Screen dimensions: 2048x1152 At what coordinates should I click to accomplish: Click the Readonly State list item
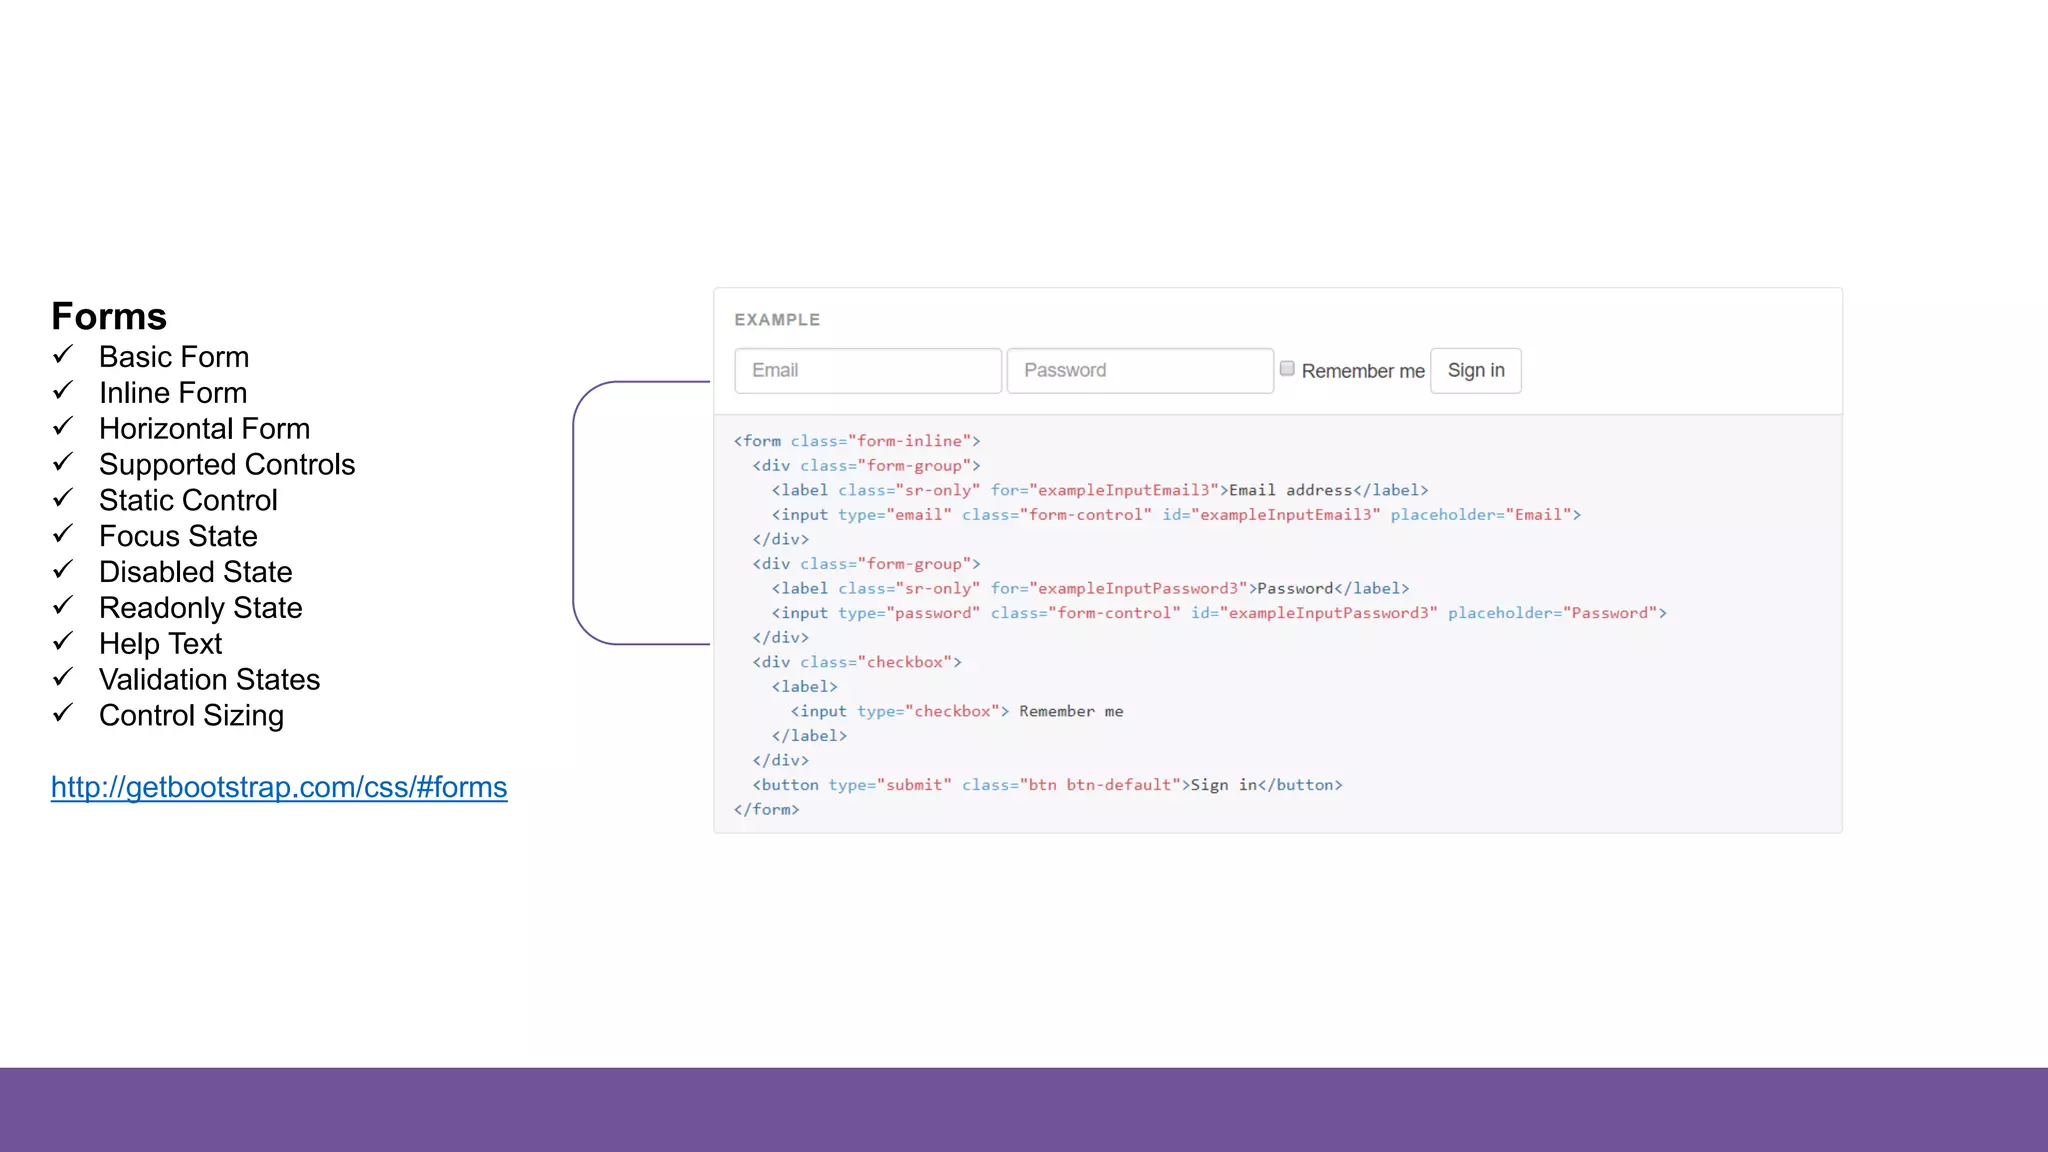200,608
